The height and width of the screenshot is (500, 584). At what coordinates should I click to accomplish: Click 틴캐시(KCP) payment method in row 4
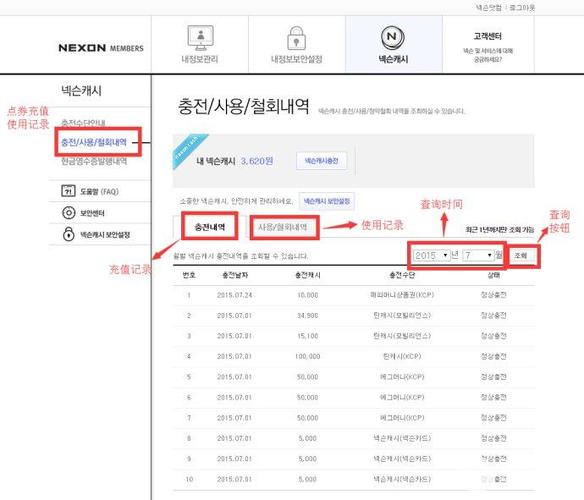[x=402, y=357]
